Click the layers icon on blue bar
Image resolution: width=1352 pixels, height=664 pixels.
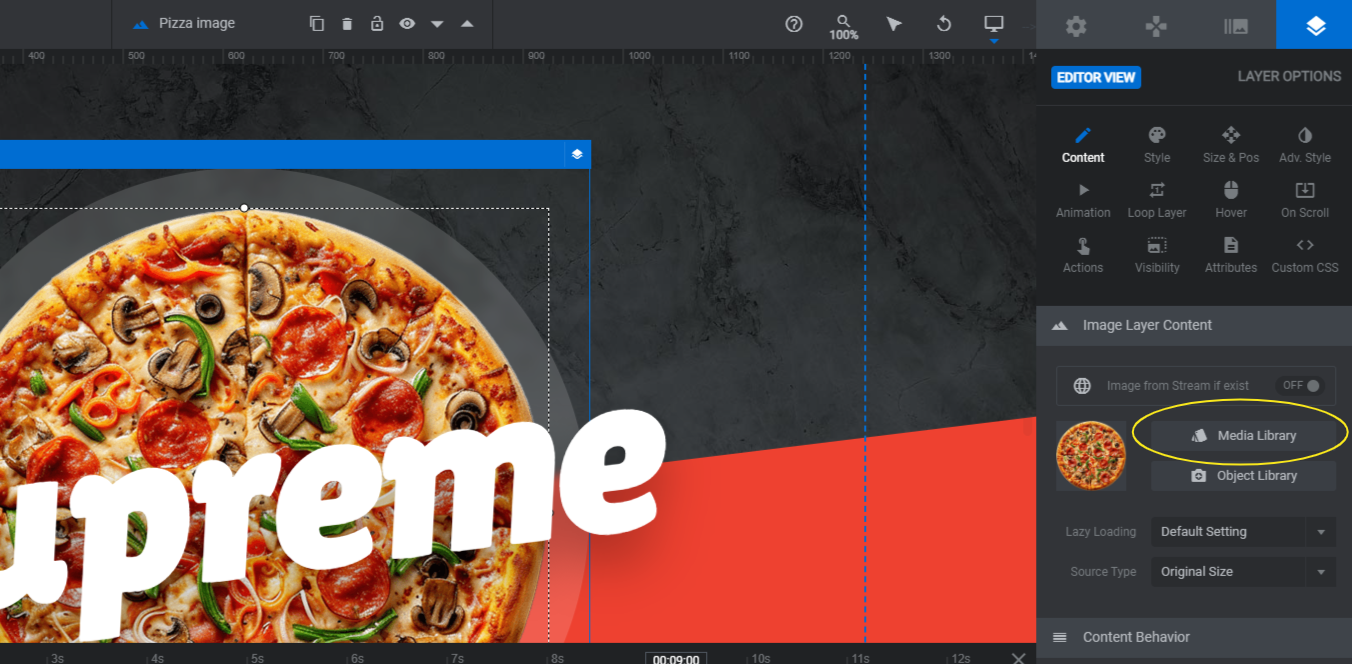(577, 154)
